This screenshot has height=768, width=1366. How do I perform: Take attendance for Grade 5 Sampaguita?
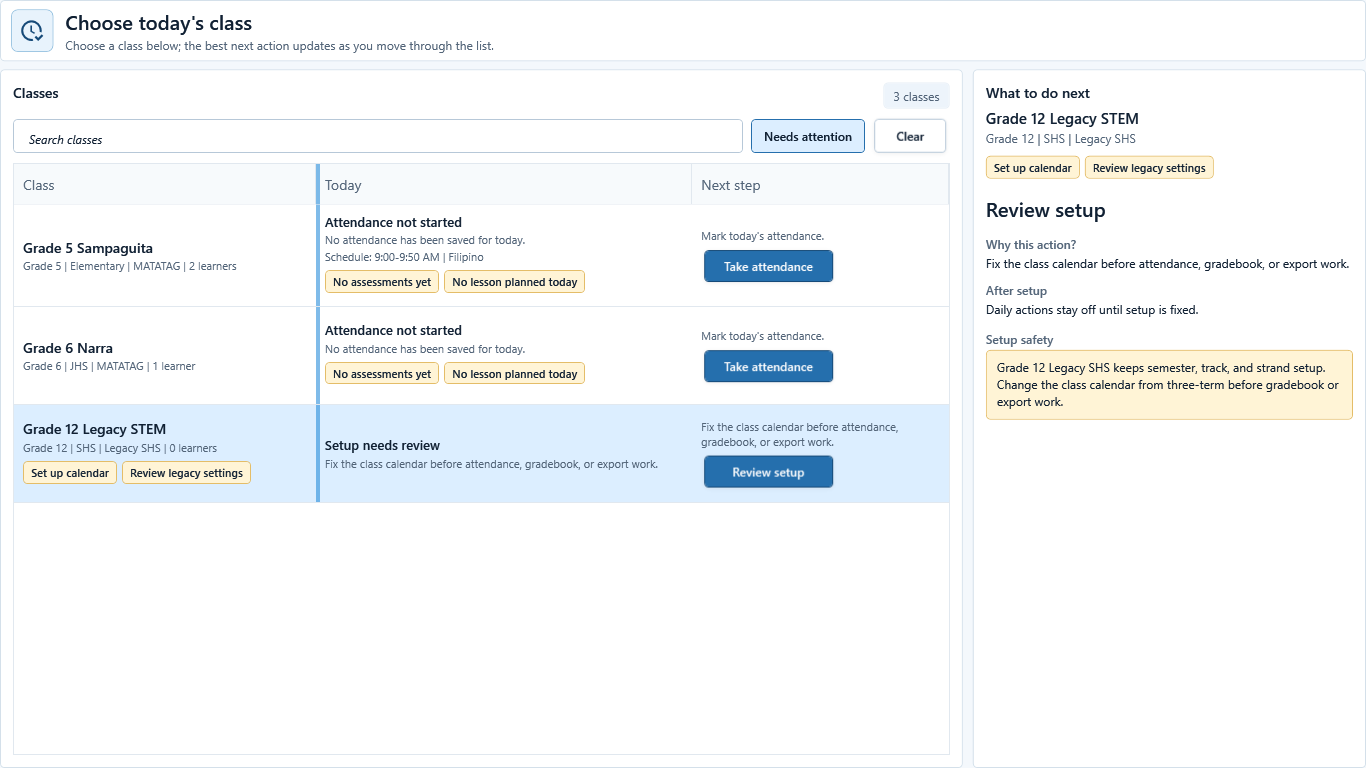click(x=768, y=266)
